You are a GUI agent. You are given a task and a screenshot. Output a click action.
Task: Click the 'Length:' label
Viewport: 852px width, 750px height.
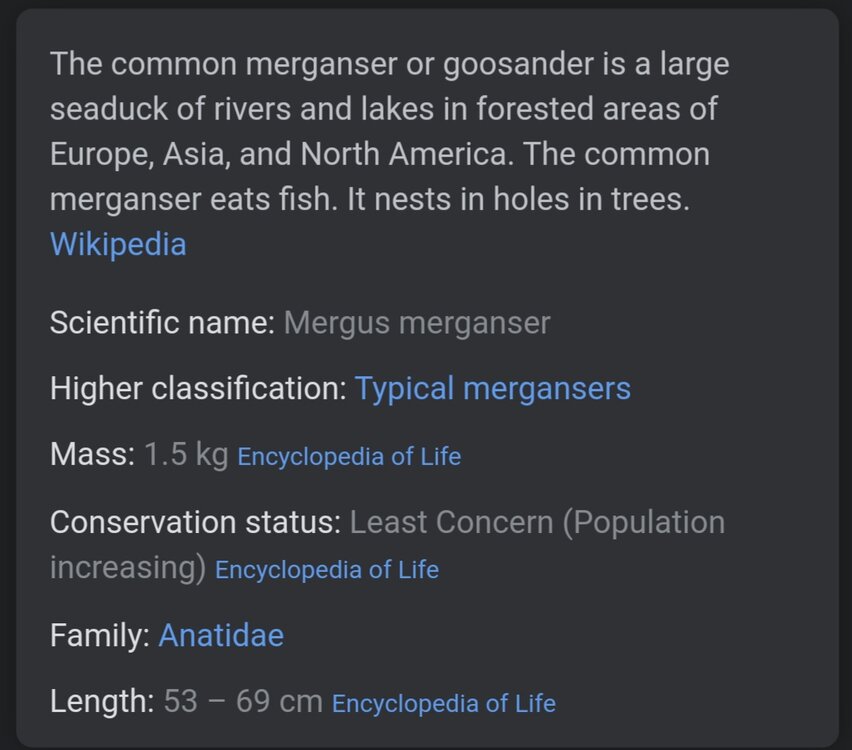tap(102, 701)
